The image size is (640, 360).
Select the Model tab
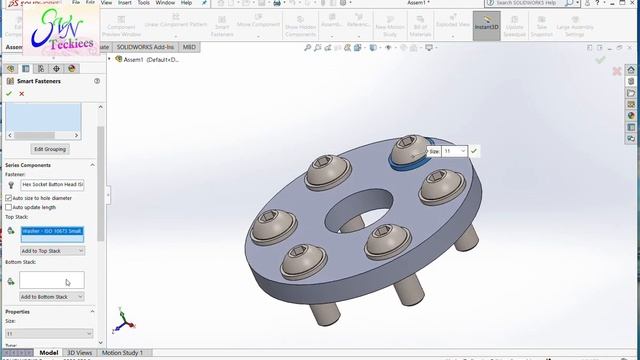(x=49, y=352)
